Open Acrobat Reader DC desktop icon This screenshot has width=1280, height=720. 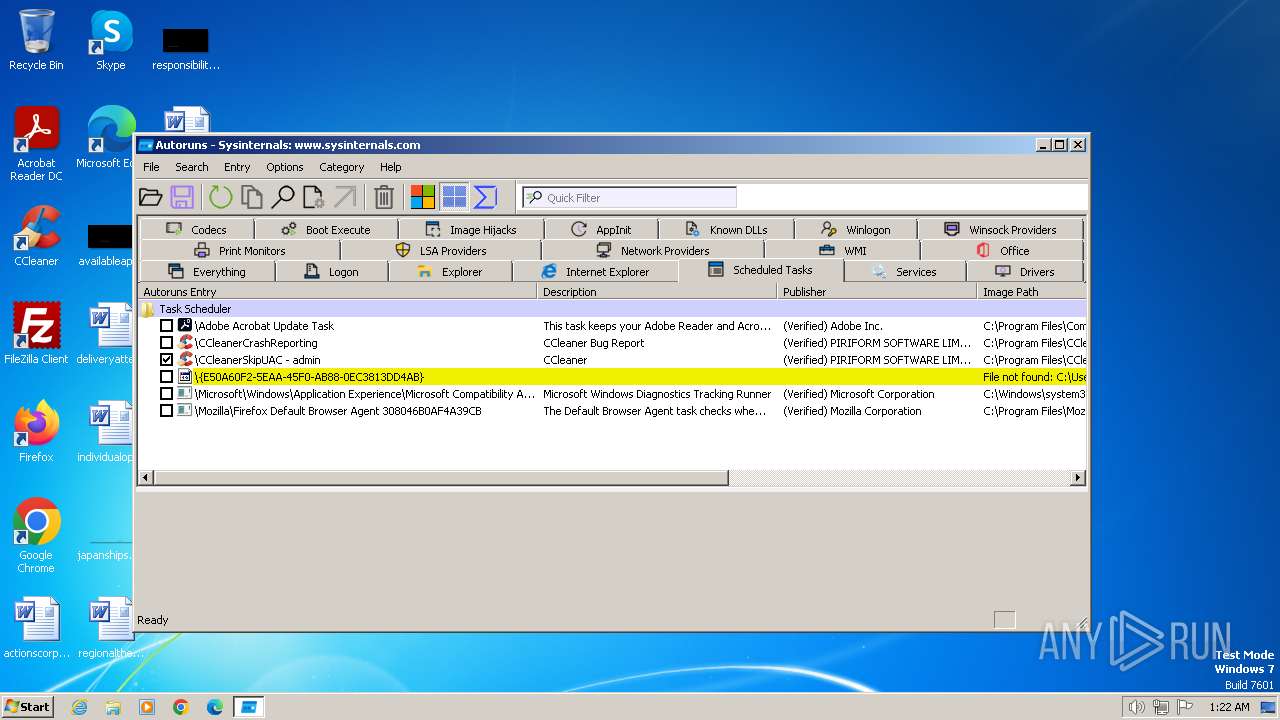tap(36, 145)
